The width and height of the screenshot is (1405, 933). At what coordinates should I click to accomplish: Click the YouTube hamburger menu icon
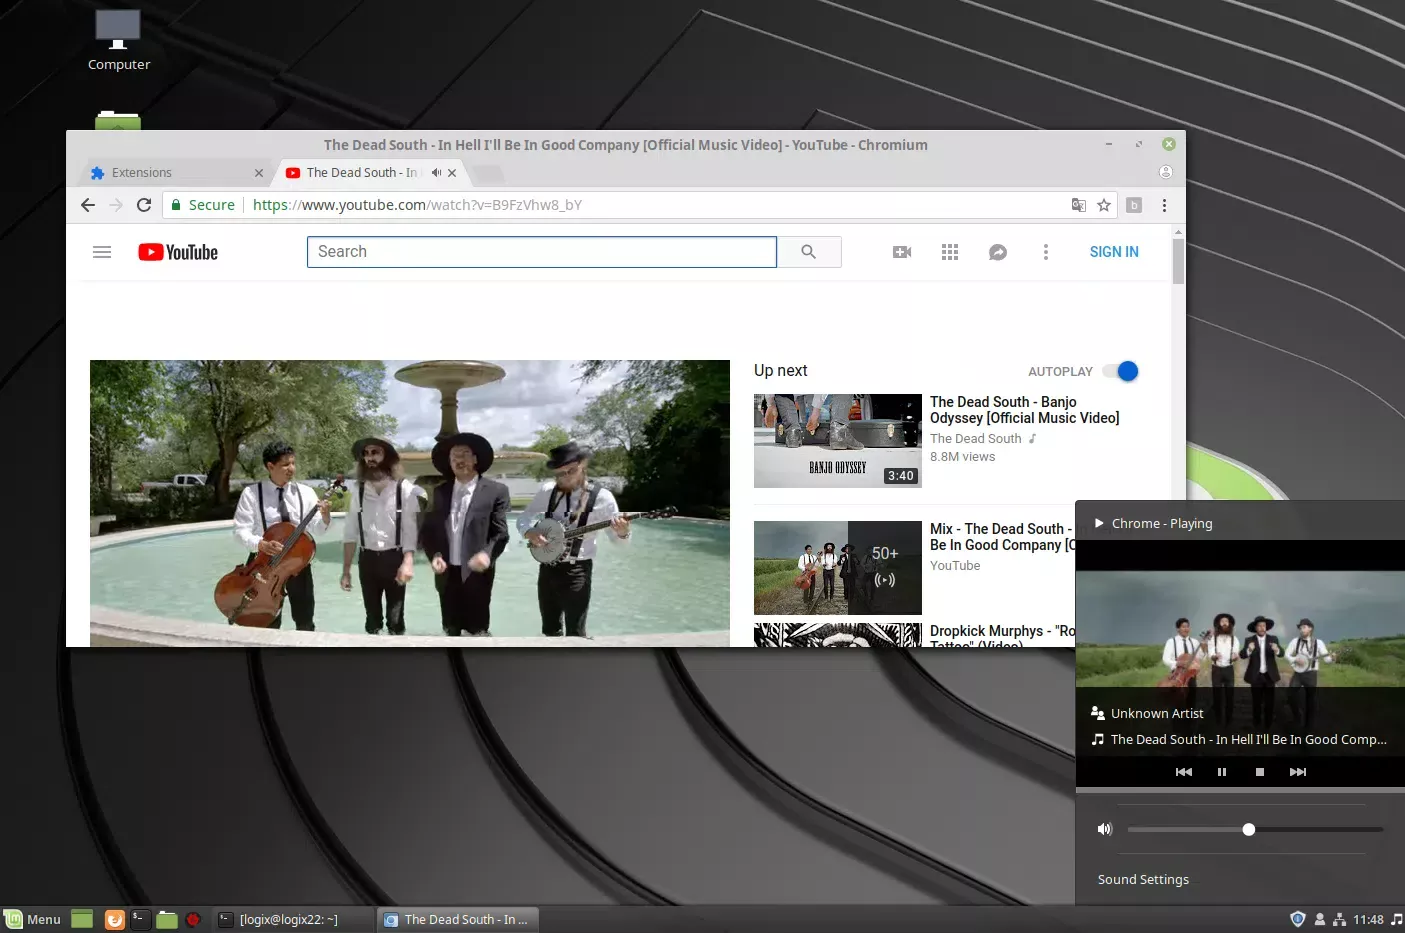101,251
